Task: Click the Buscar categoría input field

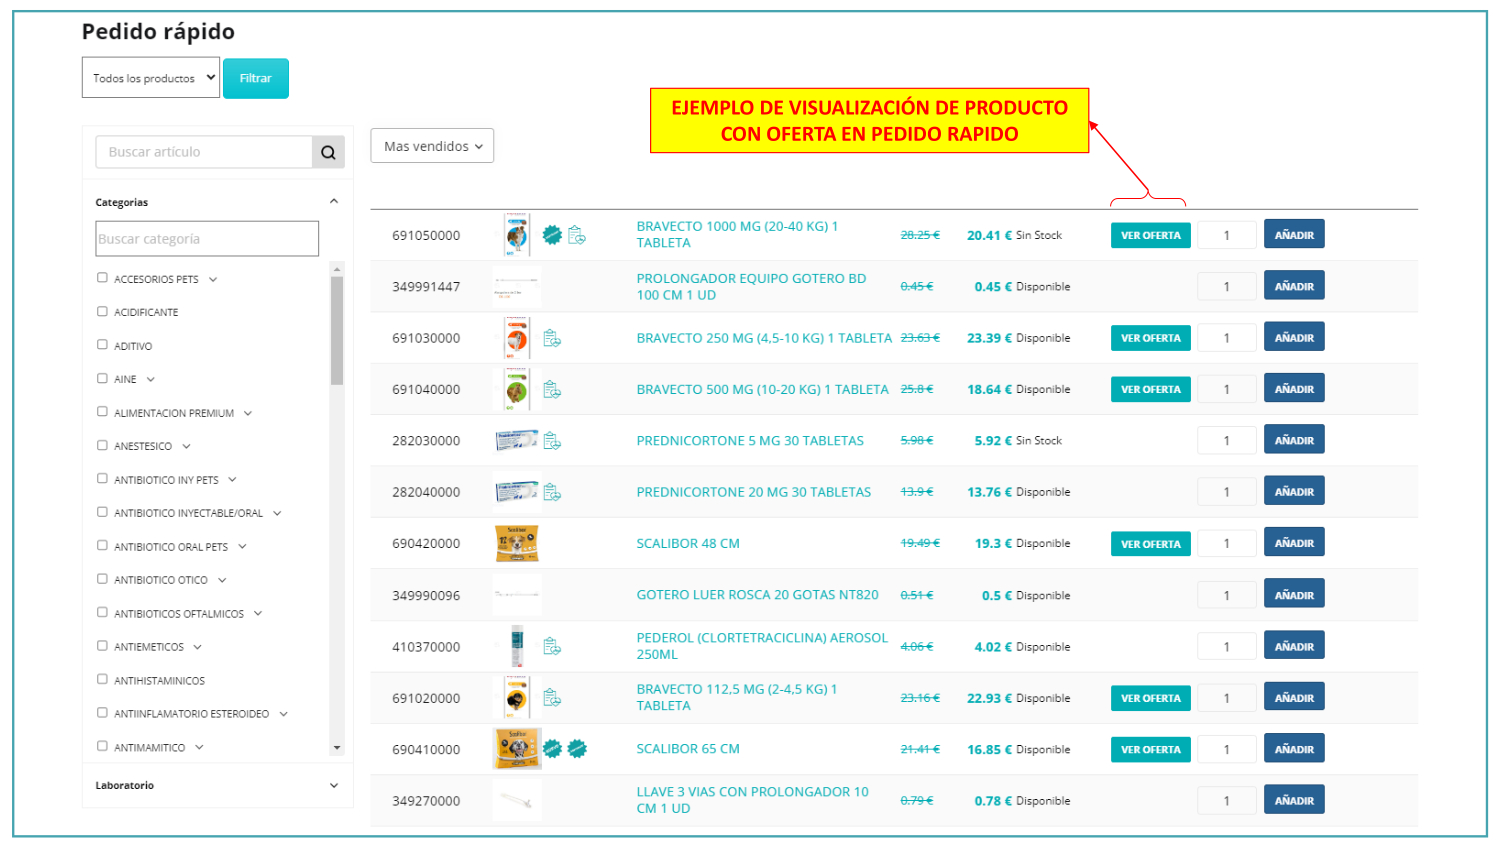Action: pos(207,239)
